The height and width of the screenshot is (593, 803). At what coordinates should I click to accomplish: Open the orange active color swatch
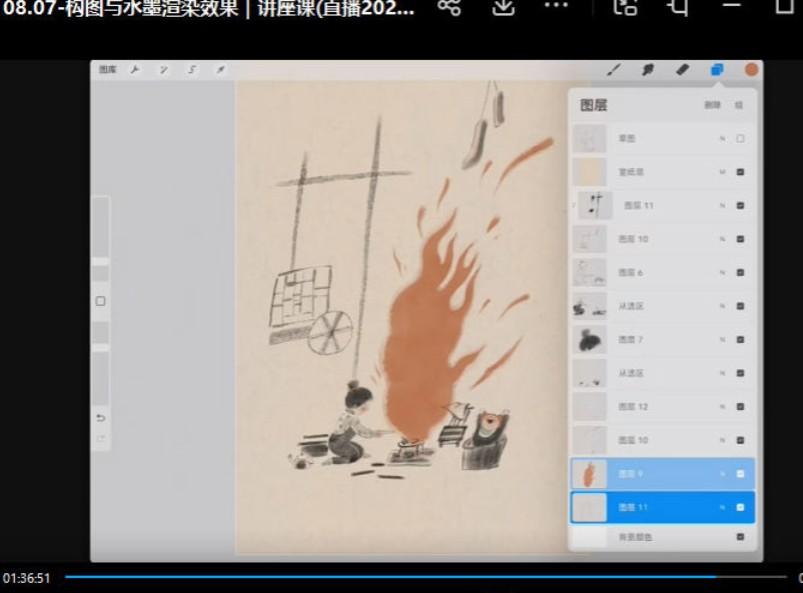(x=751, y=70)
